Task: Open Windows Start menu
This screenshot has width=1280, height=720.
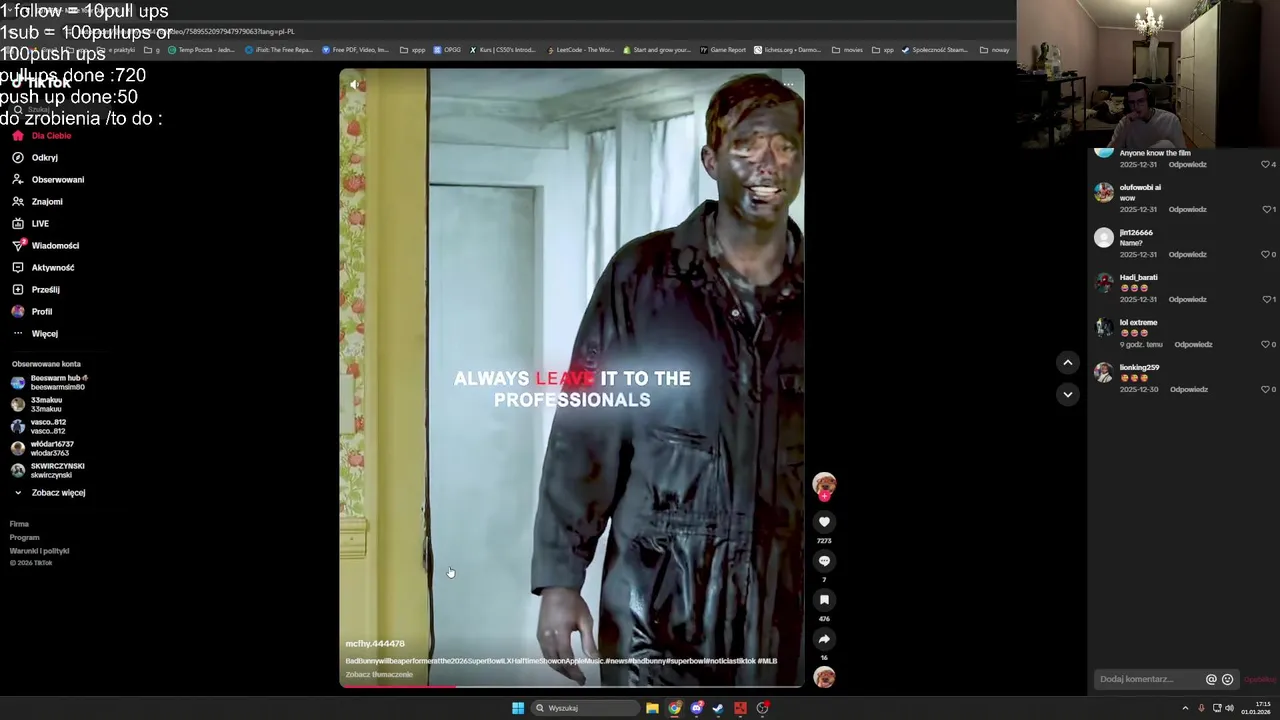Action: pos(518,708)
